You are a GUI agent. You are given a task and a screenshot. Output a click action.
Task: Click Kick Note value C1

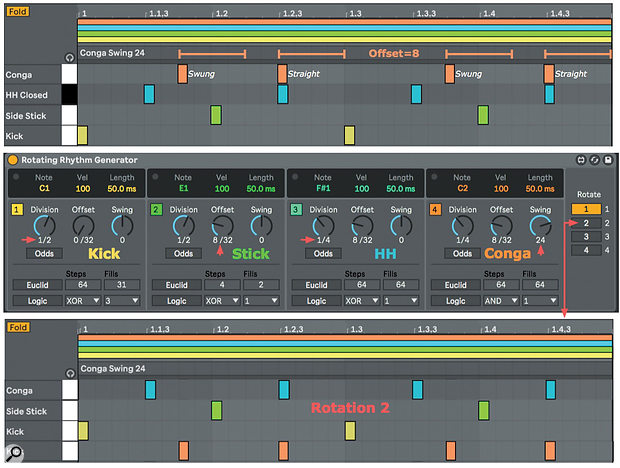44,189
